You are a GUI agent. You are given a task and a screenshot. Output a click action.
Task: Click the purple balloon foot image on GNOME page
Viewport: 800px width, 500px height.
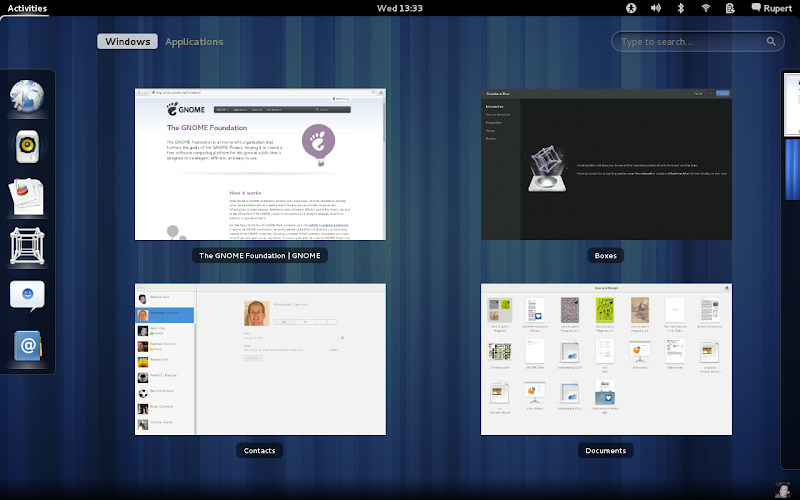pos(318,144)
